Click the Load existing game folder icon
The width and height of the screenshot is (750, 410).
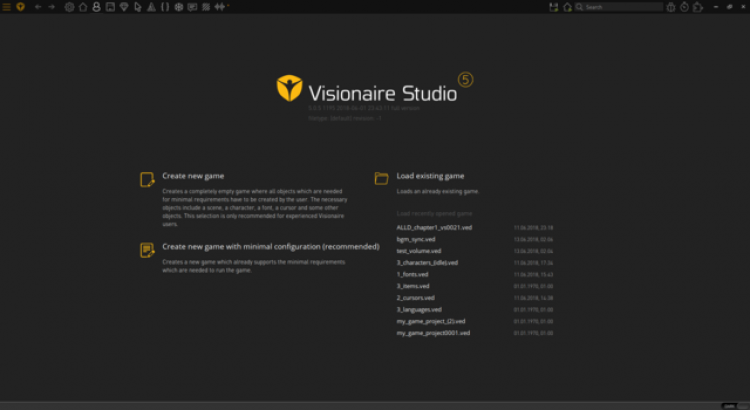click(x=381, y=178)
